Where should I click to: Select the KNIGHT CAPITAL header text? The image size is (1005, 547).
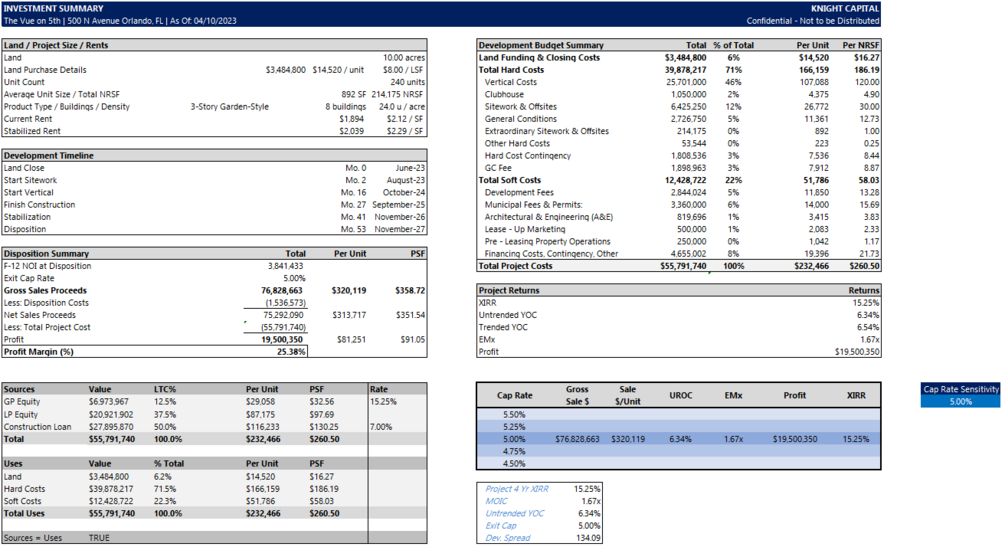845,8
